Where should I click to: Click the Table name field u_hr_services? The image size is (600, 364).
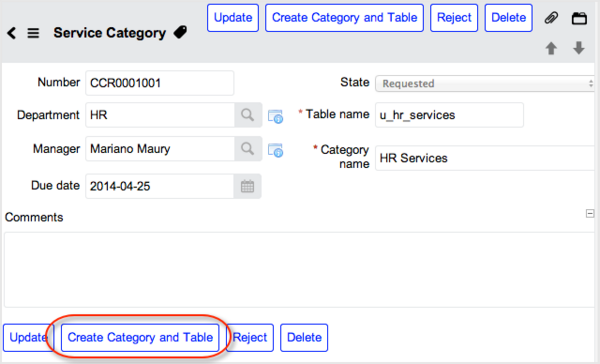click(449, 115)
